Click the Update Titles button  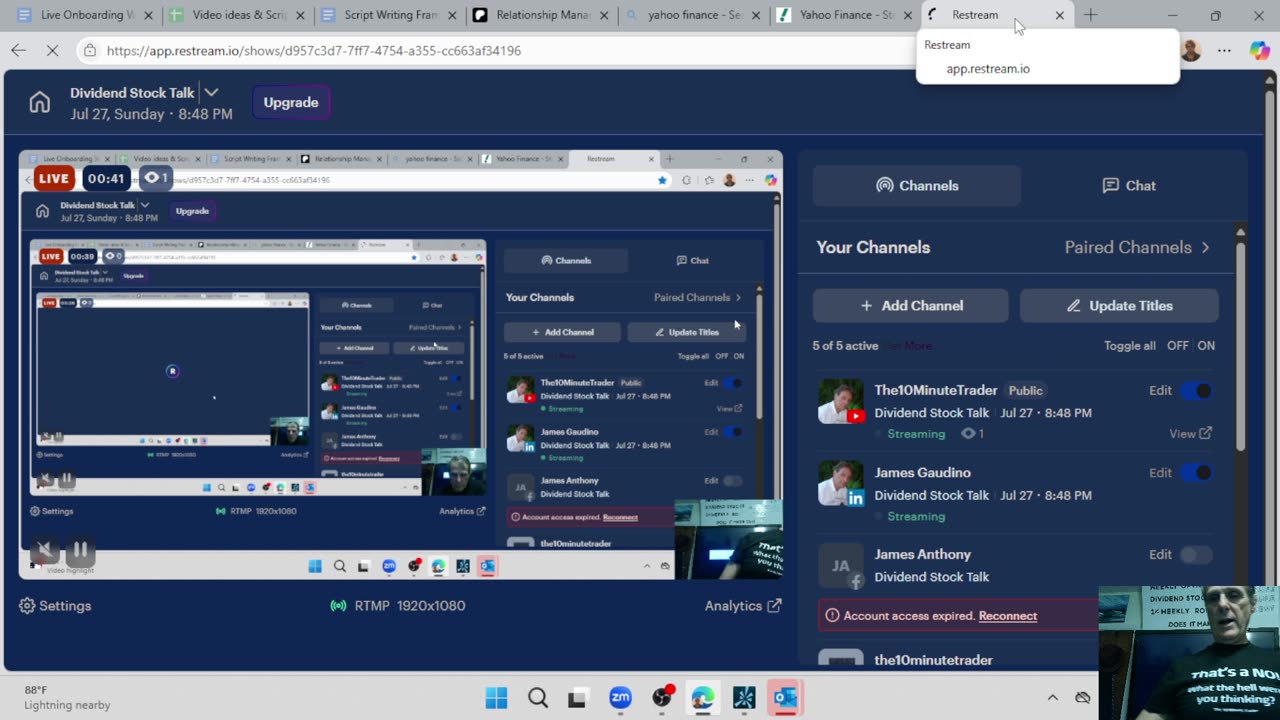point(1119,306)
